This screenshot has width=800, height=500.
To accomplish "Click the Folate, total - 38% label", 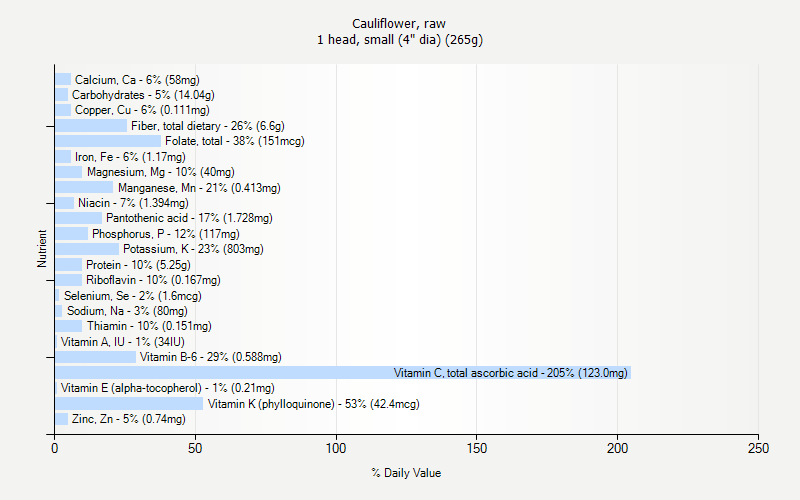I will 235,141.
